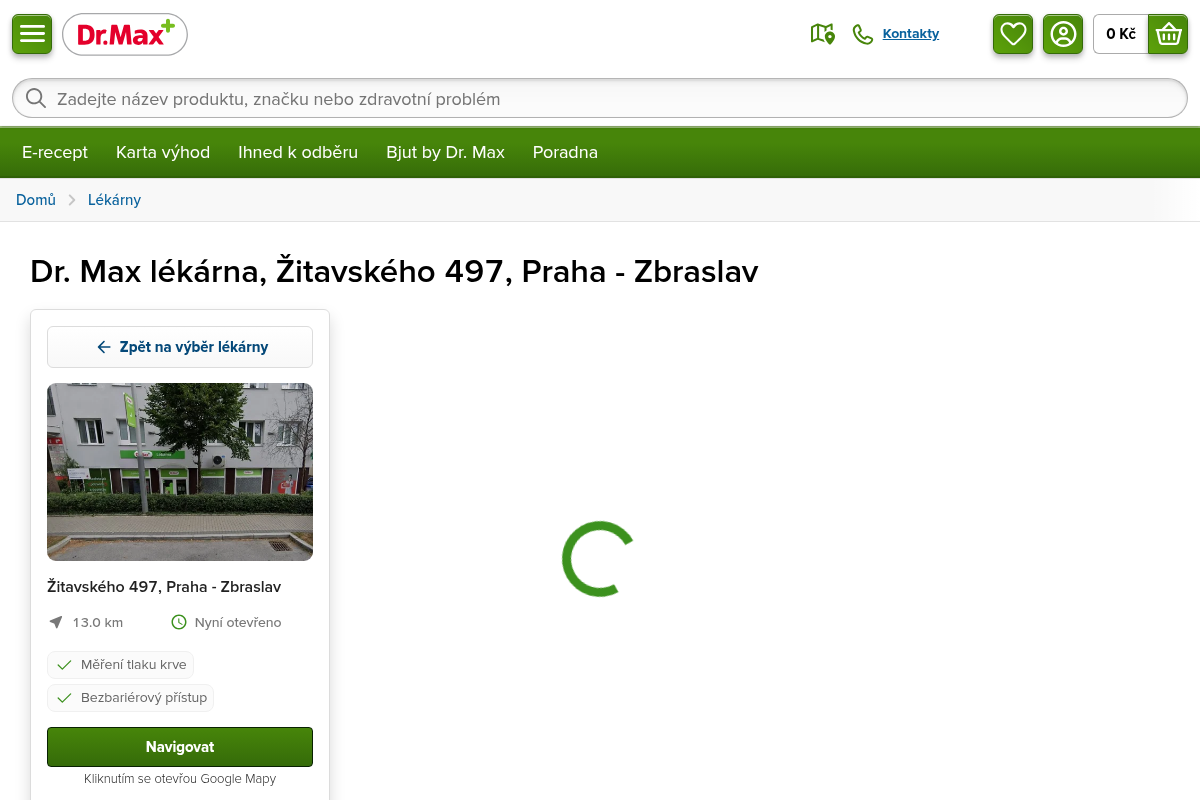Open the user account icon

pyautogui.click(x=1063, y=34)
